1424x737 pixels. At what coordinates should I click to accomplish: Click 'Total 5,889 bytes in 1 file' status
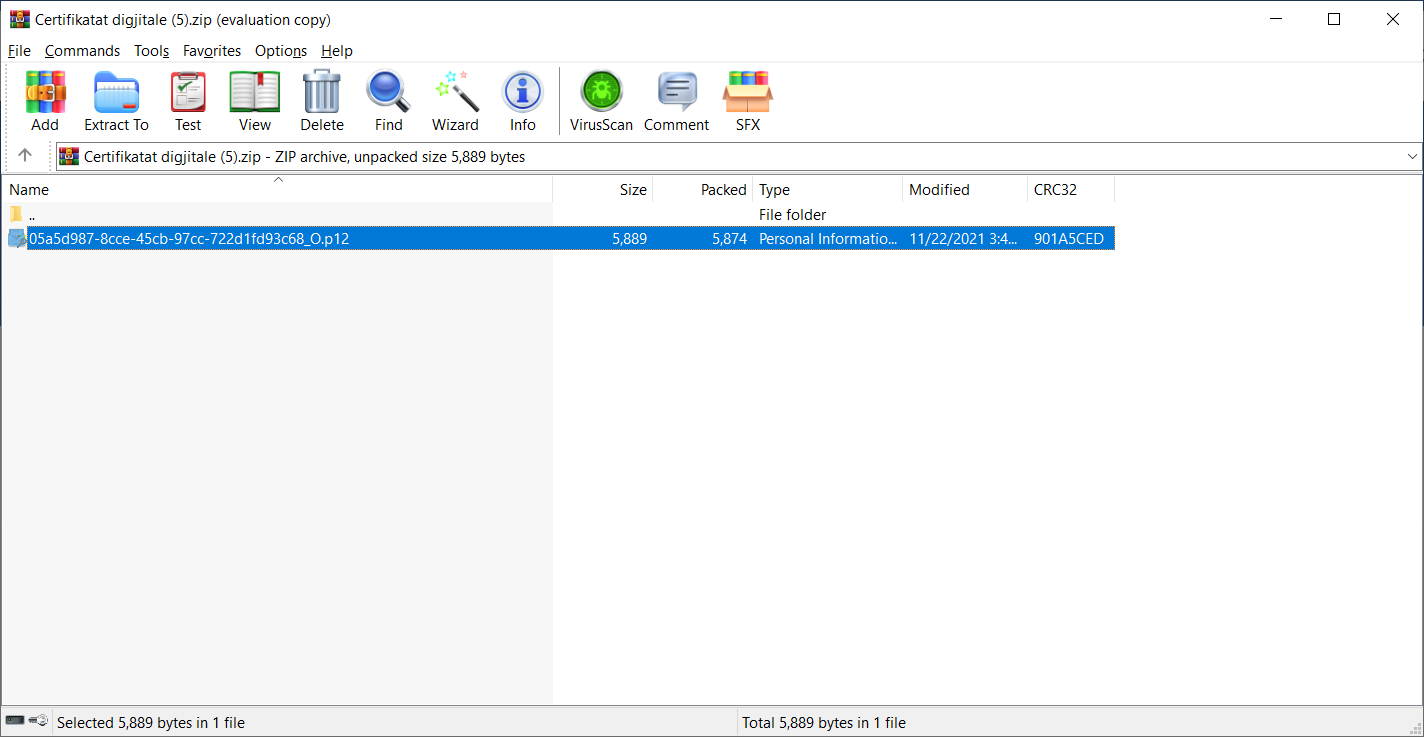[x=824, y=722]
